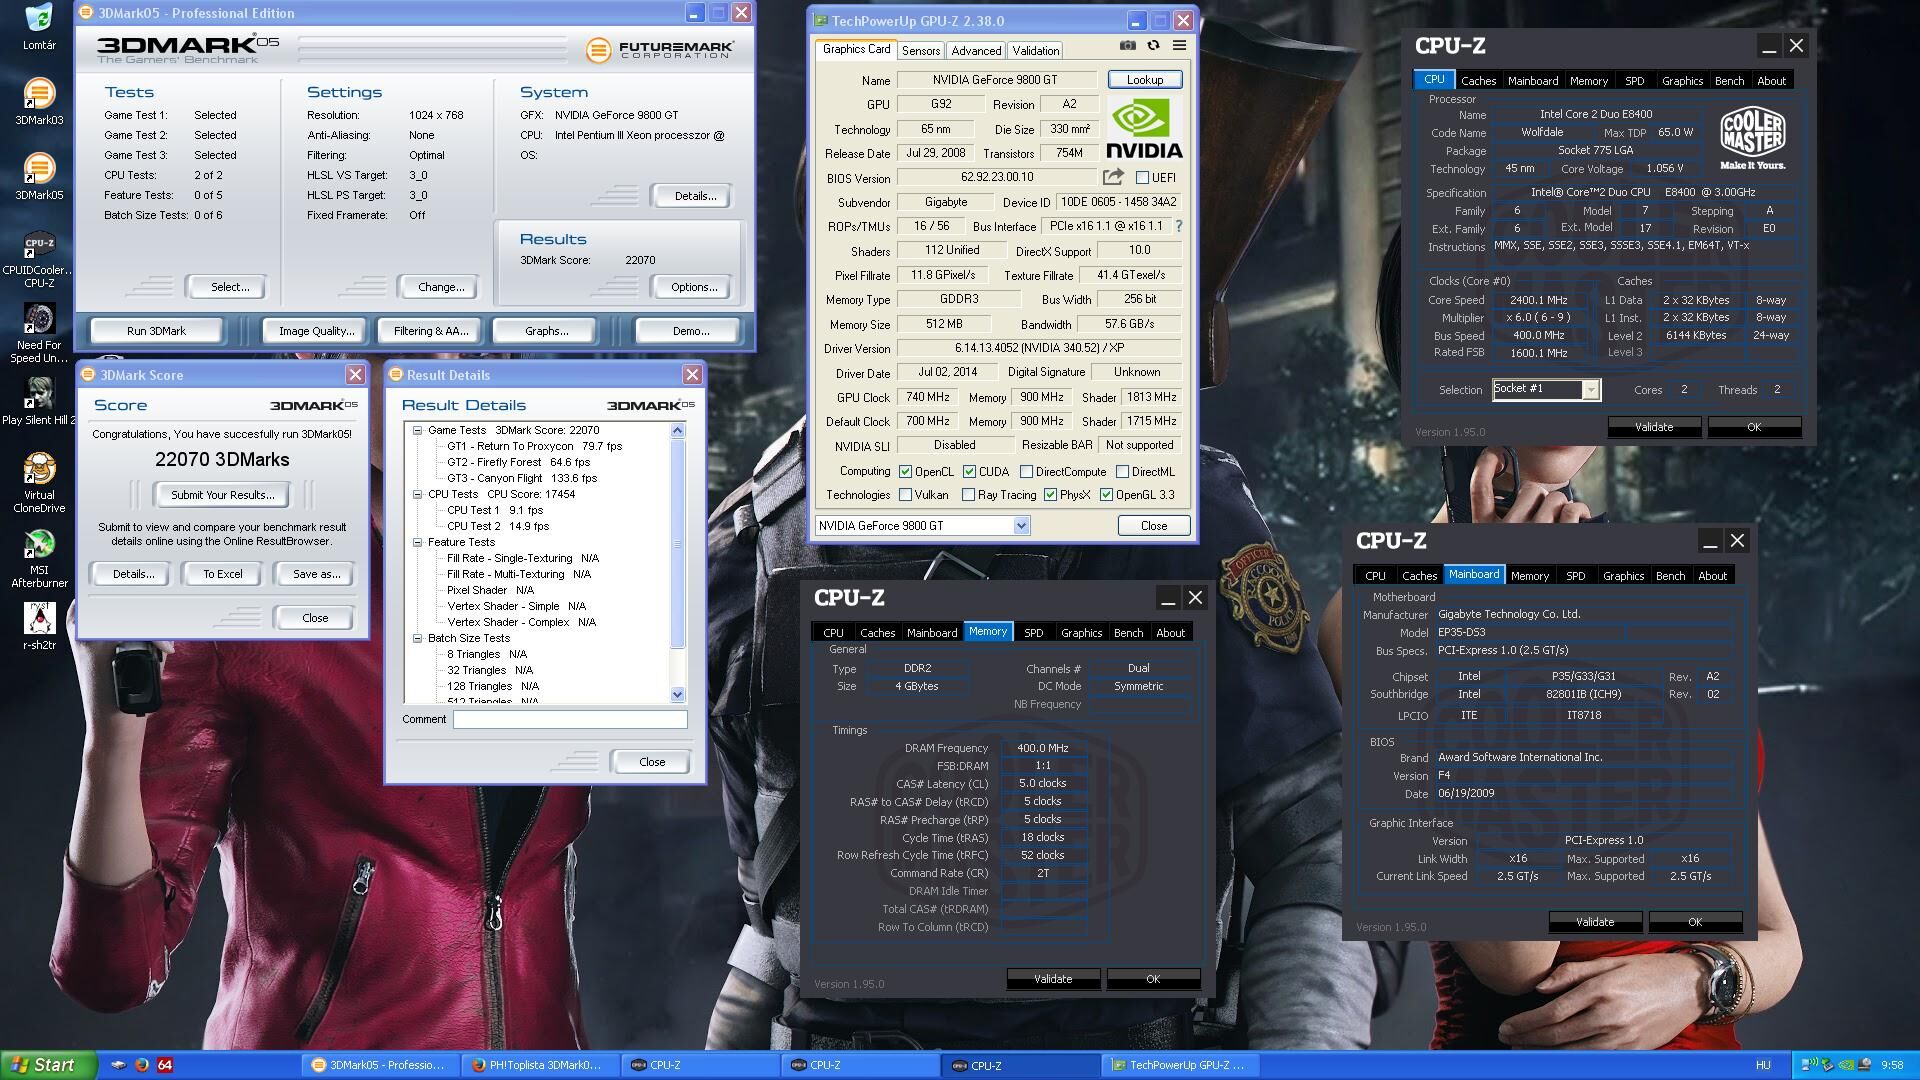Click the Result Details scroll up arrow
This screenshot has height=1080, width=1920.
coord(677,430)
